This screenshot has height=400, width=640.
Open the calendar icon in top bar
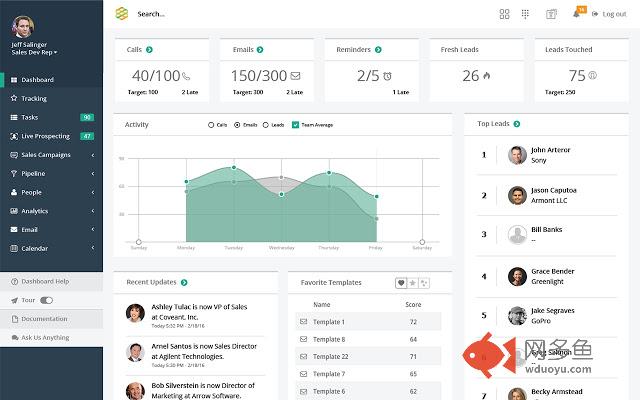[551, 14]
